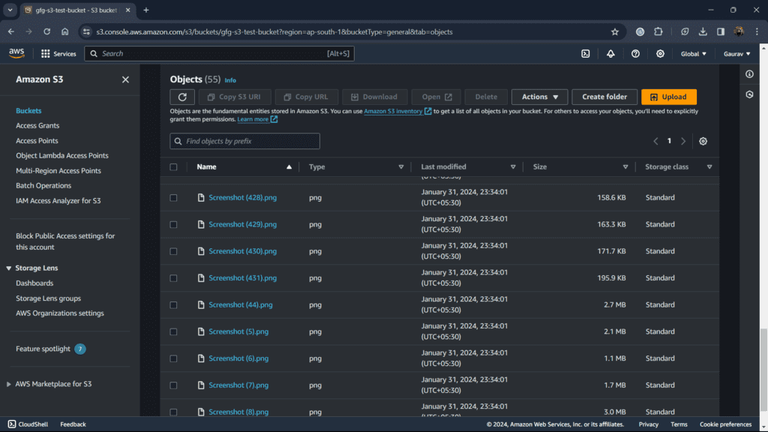768x432 pixels.
Task: Open the Actions dropdown
Action: pyautogui.click(x=539, y=97)
